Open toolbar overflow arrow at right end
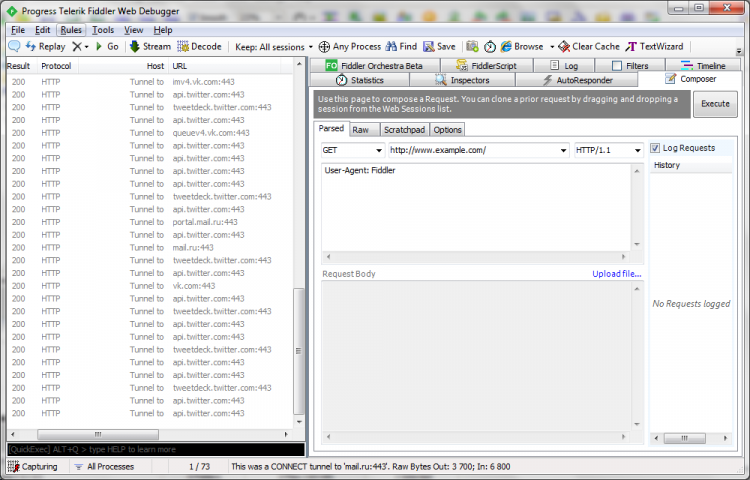This screenshot has height=480, width=750. (x=739, y=51)
